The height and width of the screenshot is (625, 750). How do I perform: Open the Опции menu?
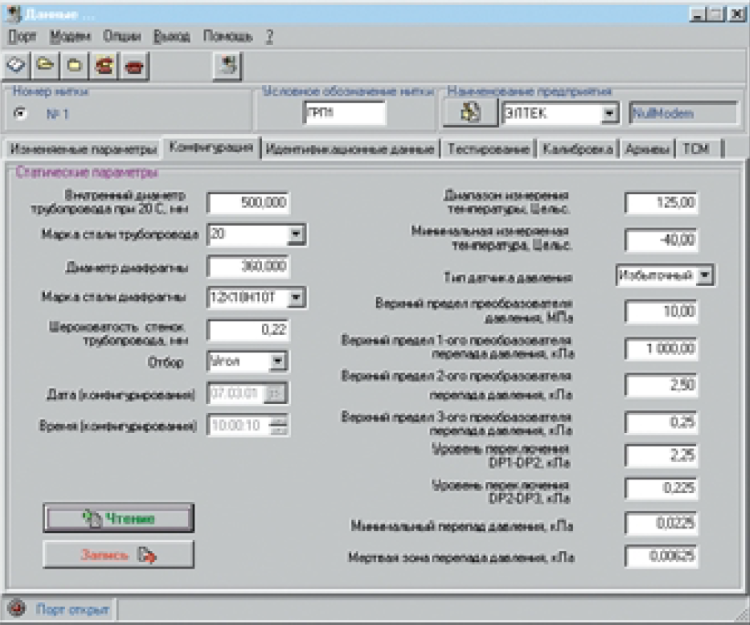point(122,36)
